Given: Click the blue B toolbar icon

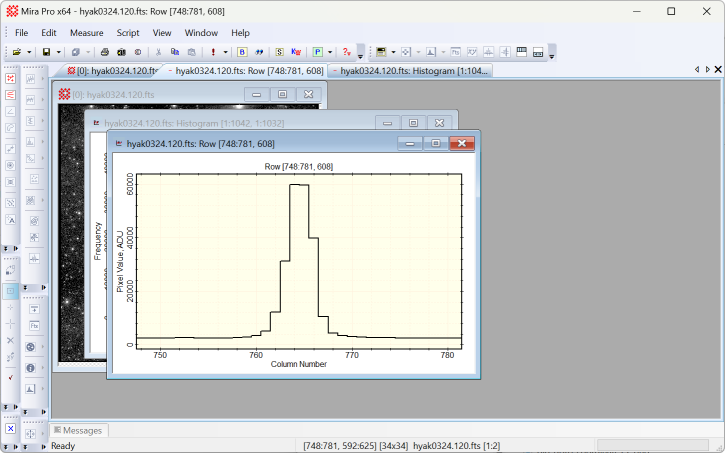Looking at the screenshot, I should tap(242, 52).
